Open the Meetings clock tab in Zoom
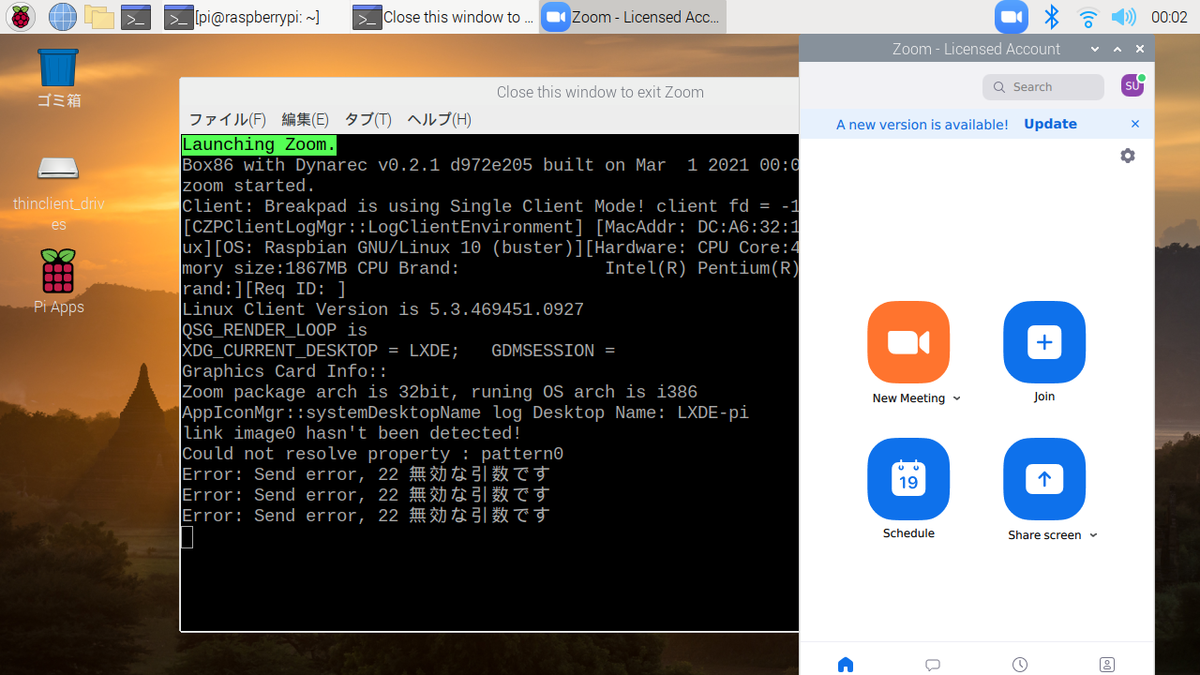This screenshot has width=1200, height=675. (x=1019, y=664)
